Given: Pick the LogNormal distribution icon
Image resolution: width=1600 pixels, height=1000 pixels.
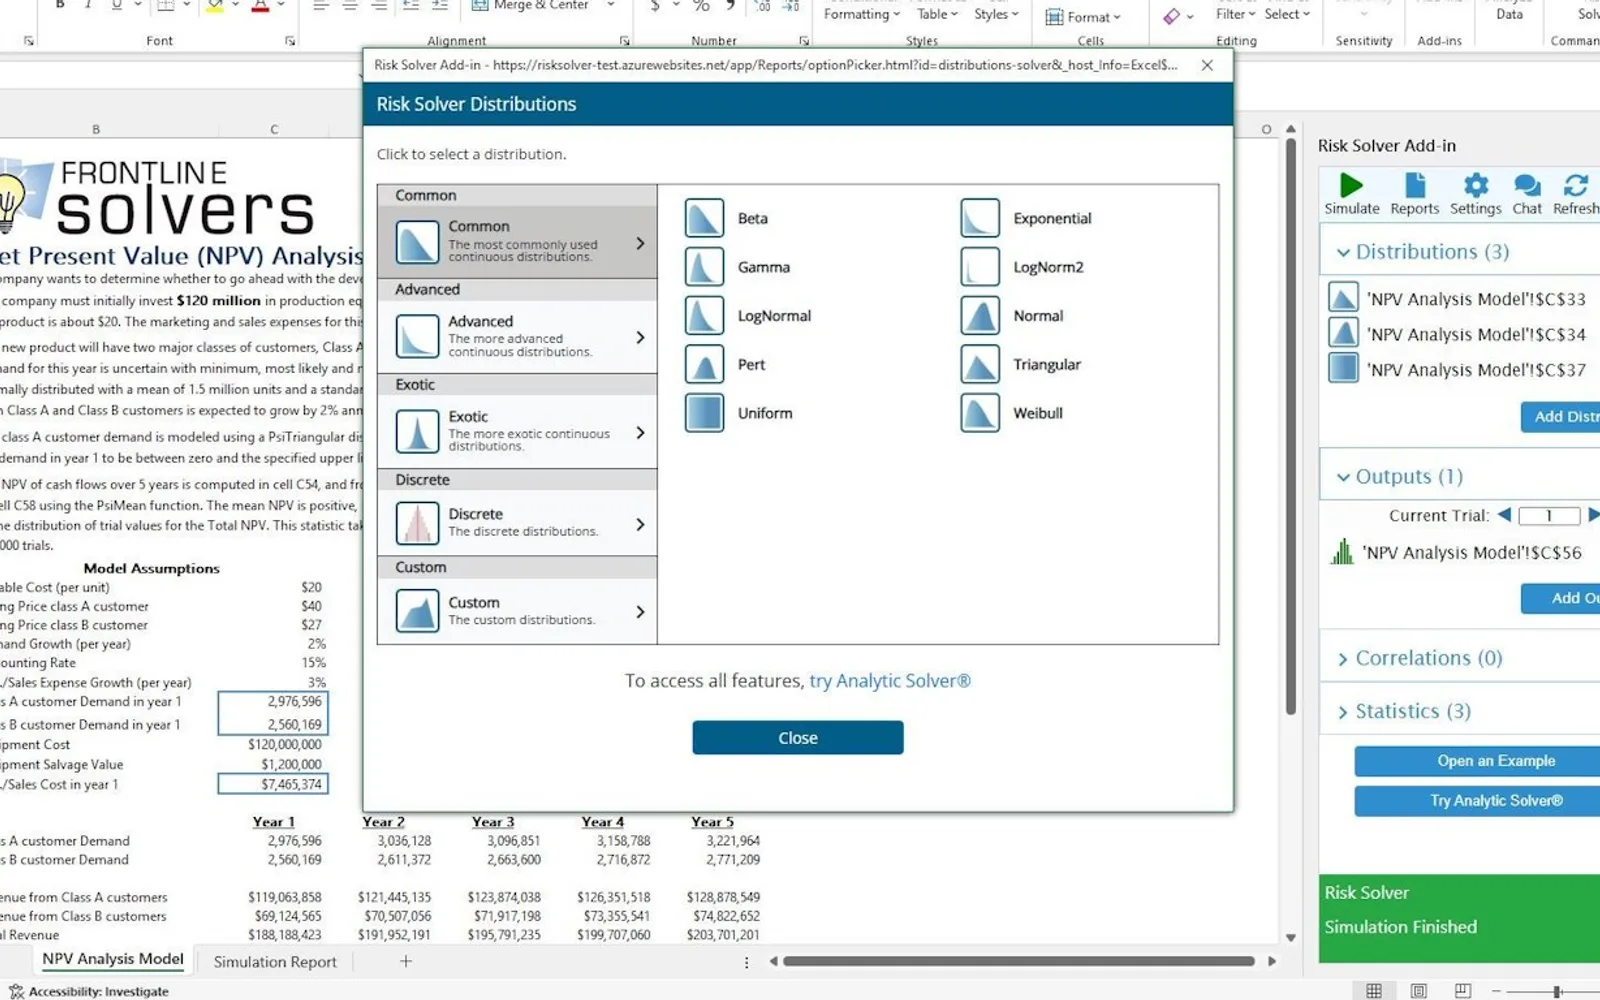Looking at the screenshot, I should [x=704, y=316].
